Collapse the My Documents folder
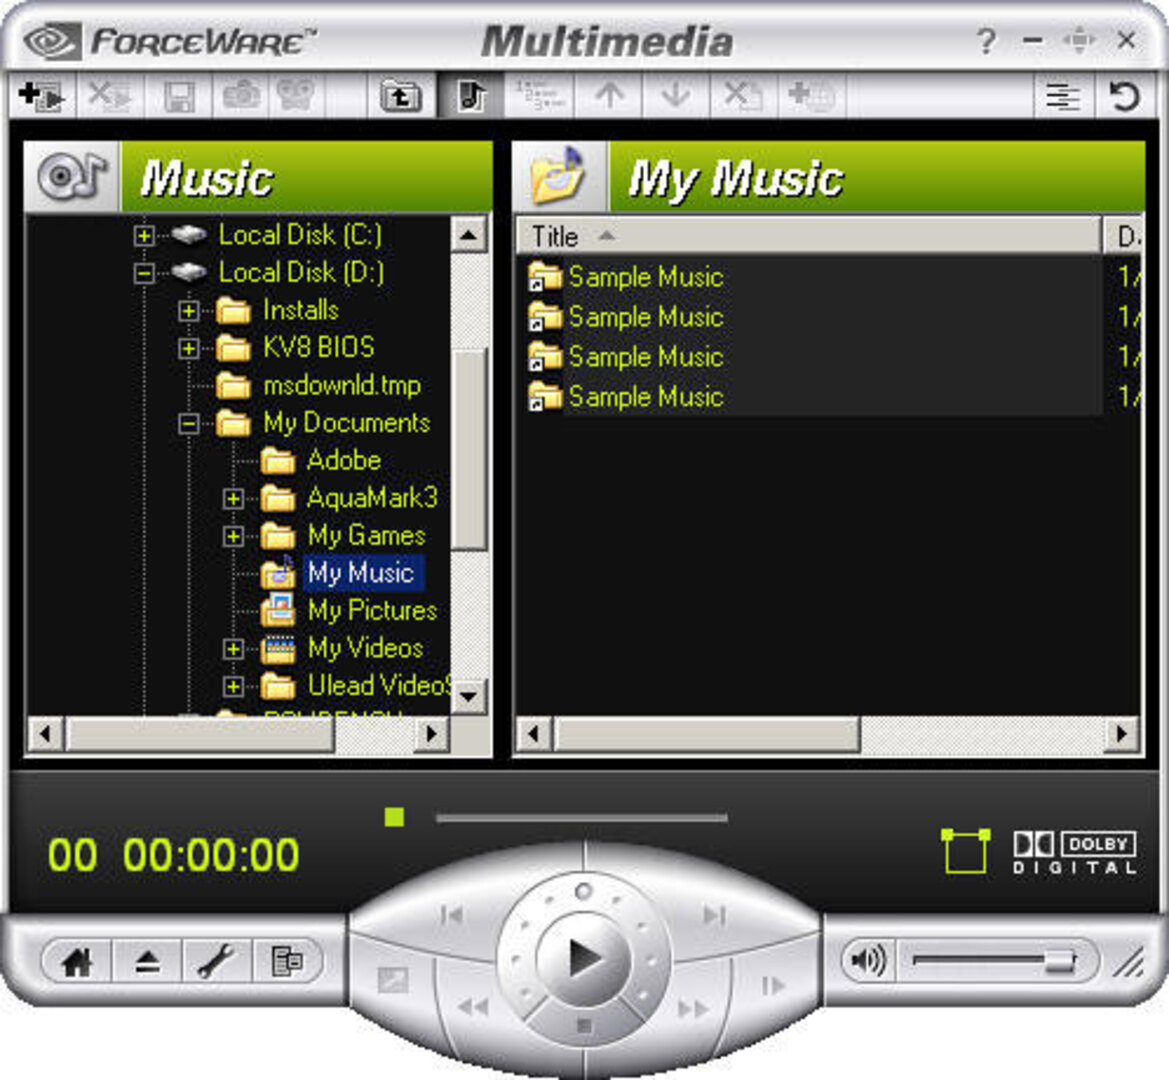Viewport: 1169px width, 1080px height. coord(189,423)
